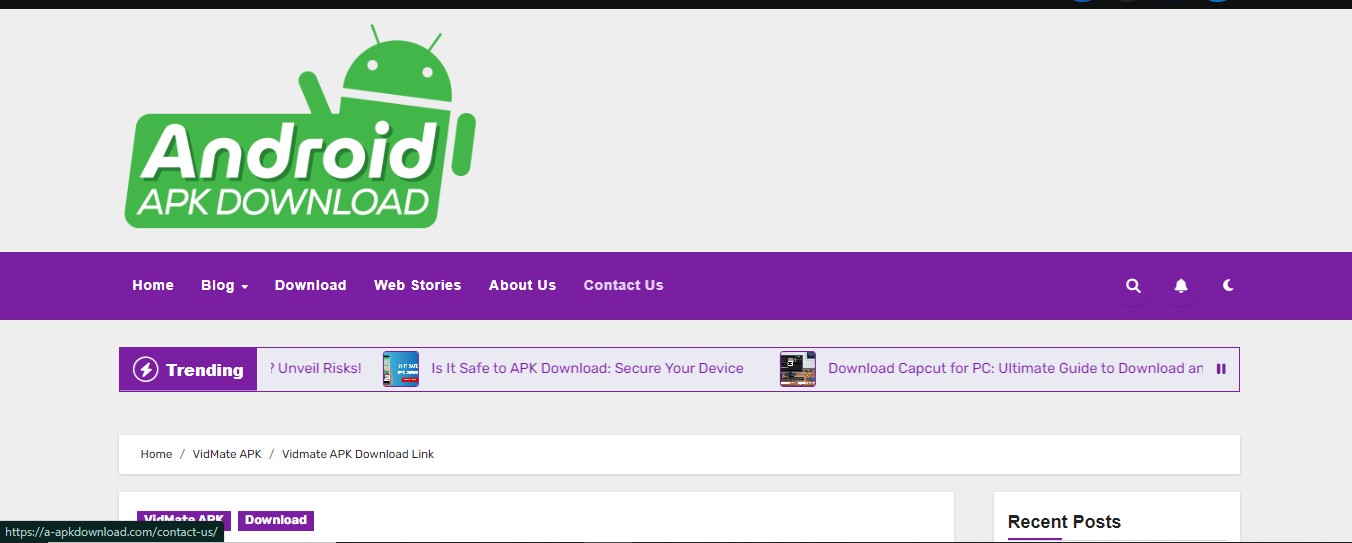The height and width of the screenshot is (543, 1352).
Task: Click the Trending lightning bolt icon
Action: tap(146, 370)
